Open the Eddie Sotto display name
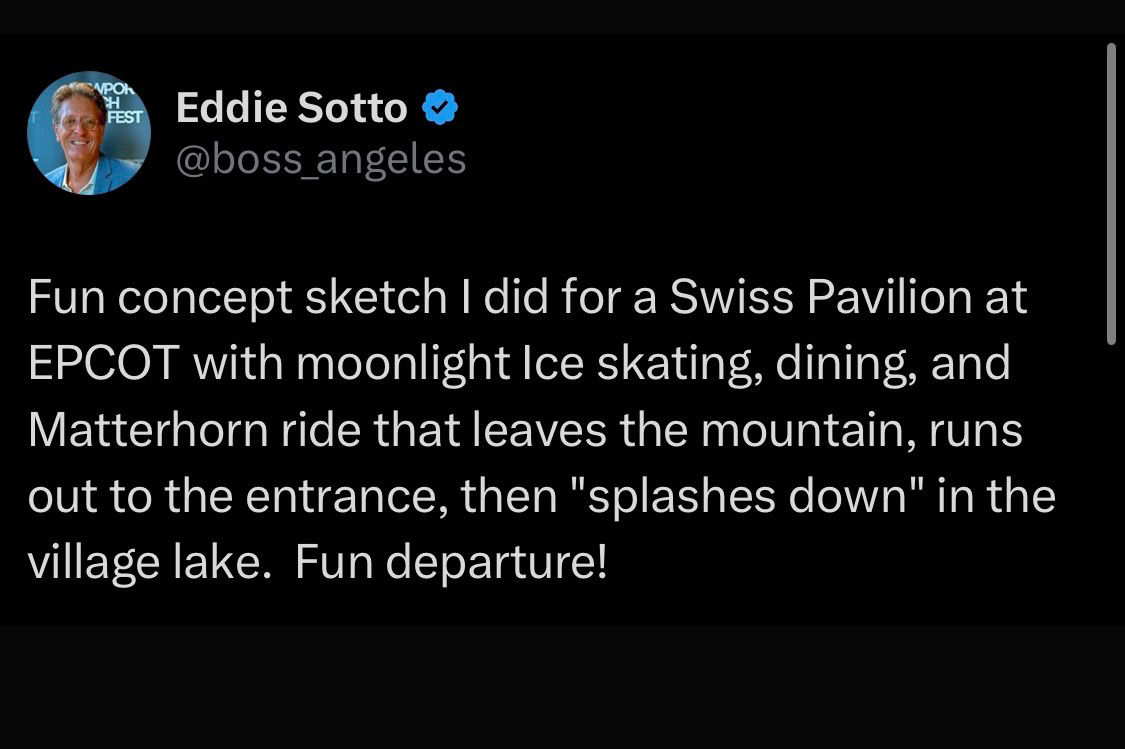 point(291,108)
